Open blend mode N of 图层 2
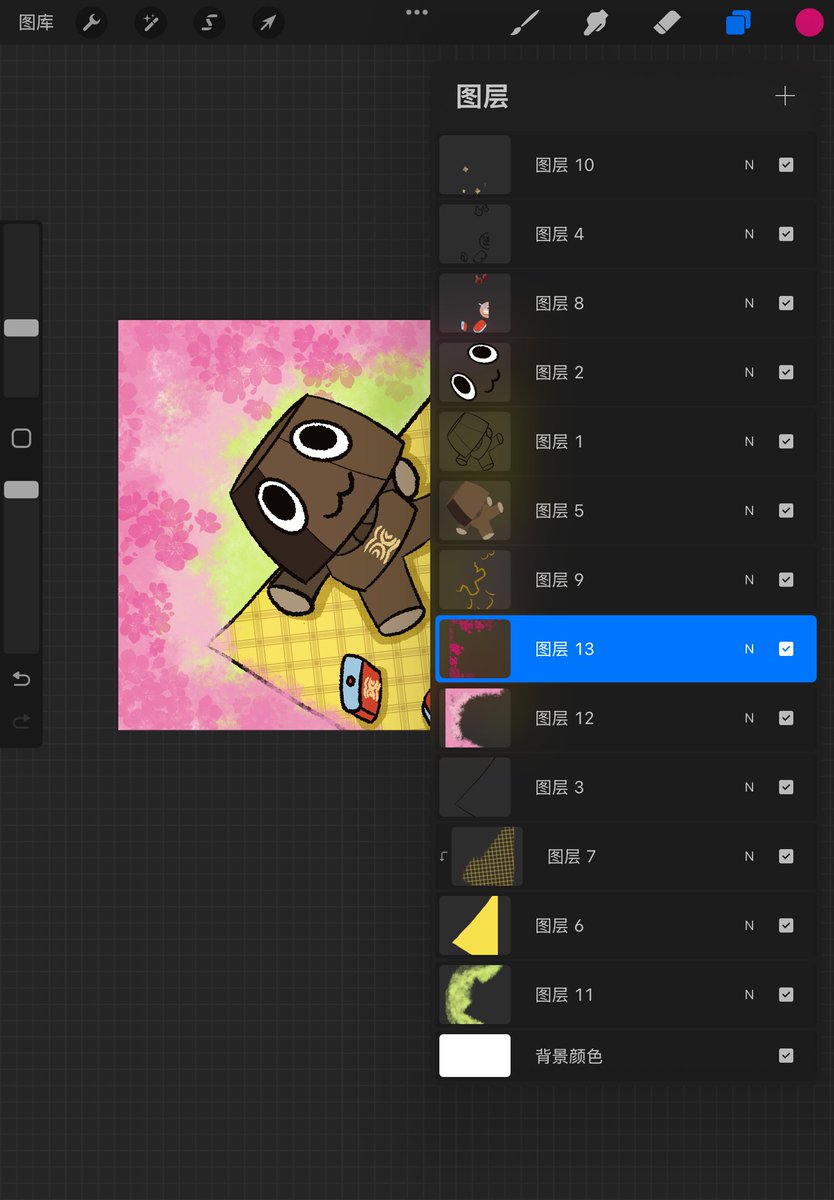Image resolution: width=834 pixels, height=1200 pixels. click(749, 372)
